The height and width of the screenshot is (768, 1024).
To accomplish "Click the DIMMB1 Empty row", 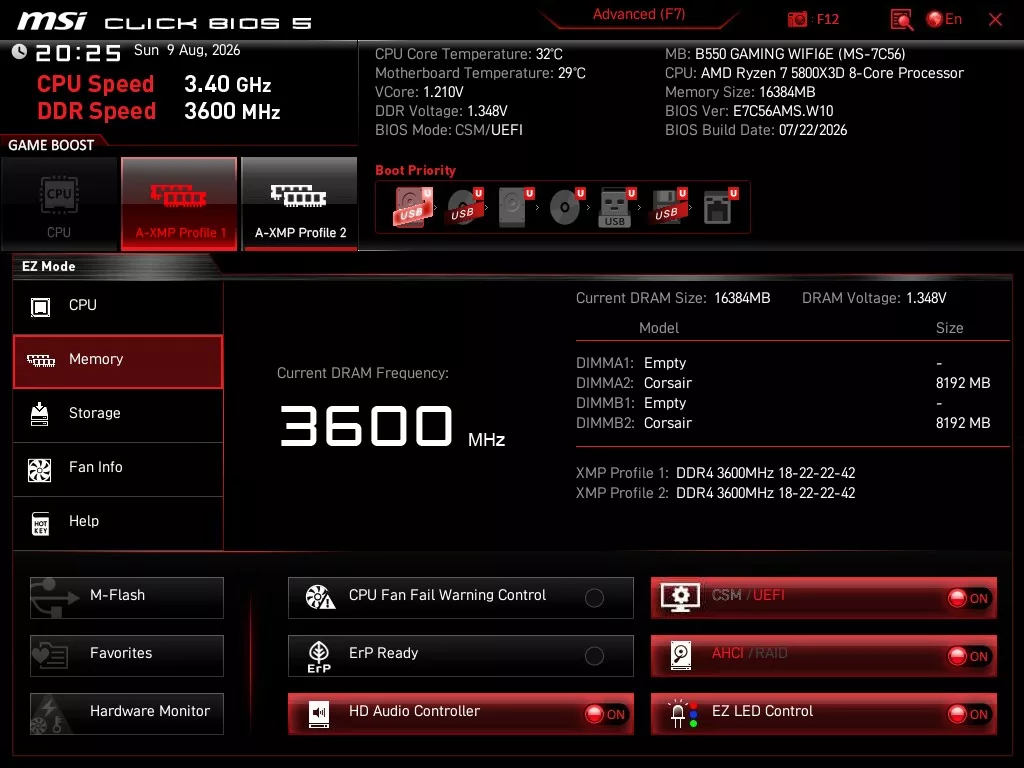I will tap(783, 403).
